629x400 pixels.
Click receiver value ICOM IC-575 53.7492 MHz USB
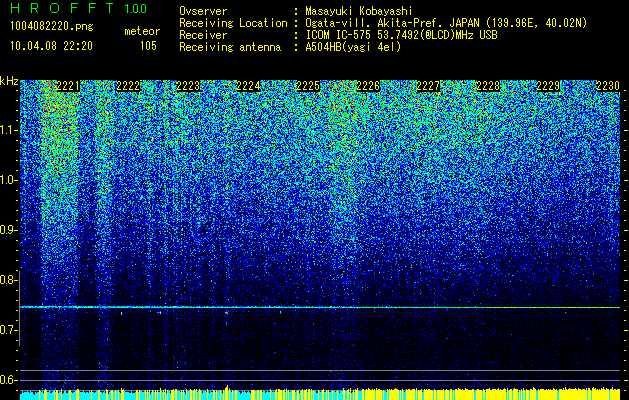[x=401, y=35]
